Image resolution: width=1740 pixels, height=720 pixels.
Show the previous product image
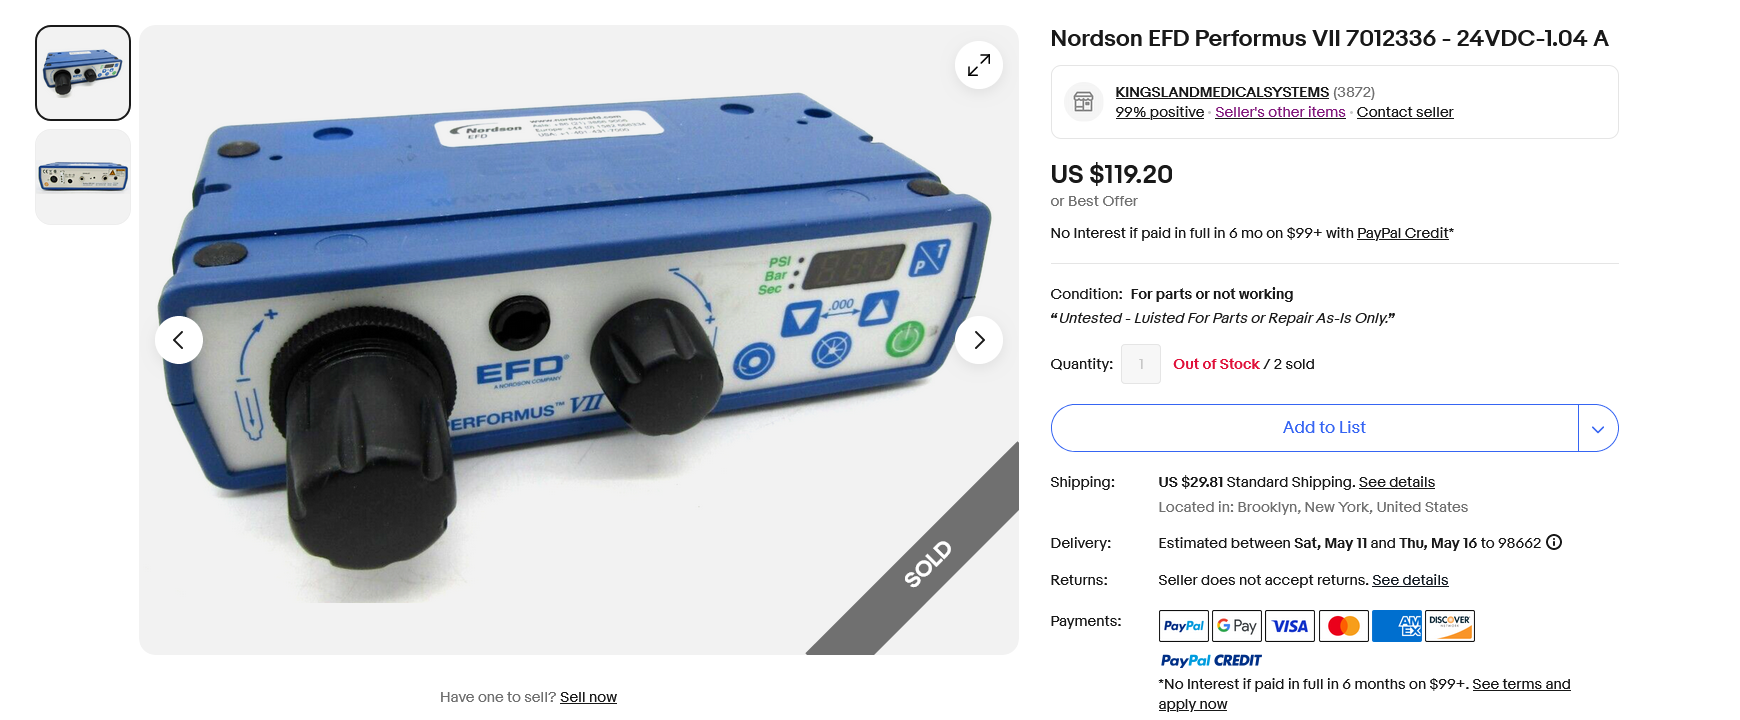[x=179, y=340]
